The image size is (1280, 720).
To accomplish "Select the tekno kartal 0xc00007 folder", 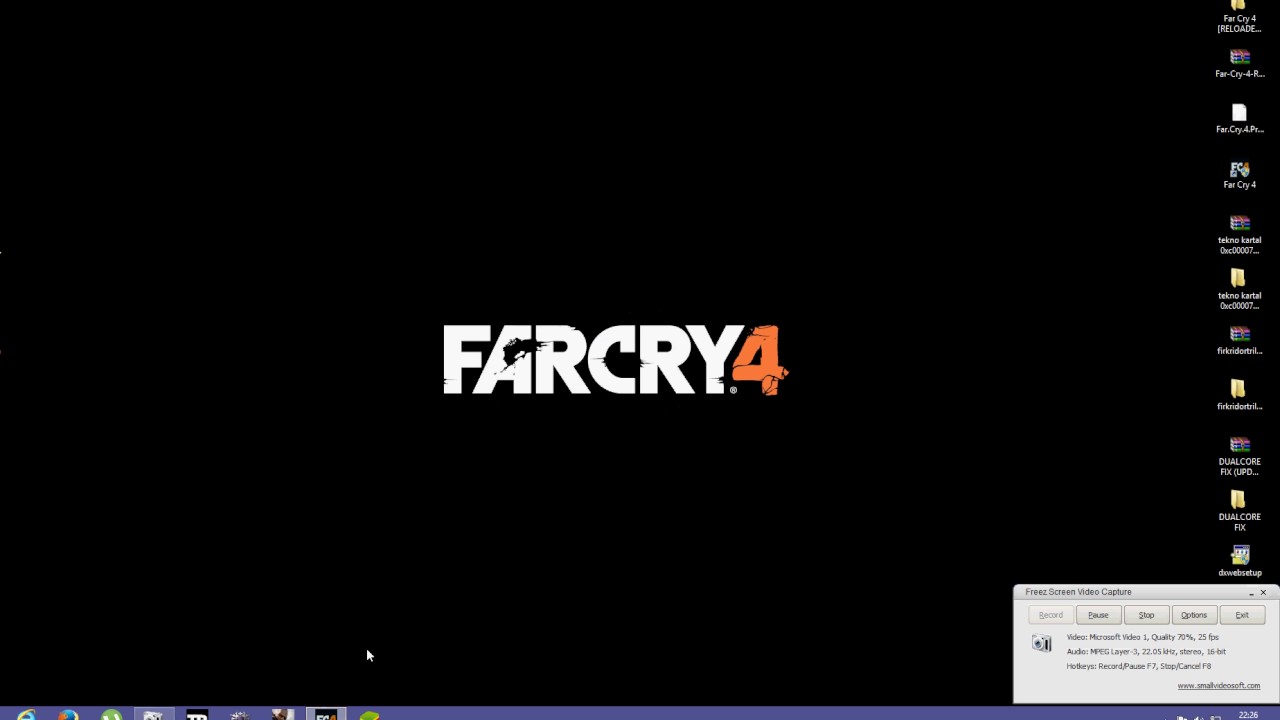I will (x=1239, y=289).
